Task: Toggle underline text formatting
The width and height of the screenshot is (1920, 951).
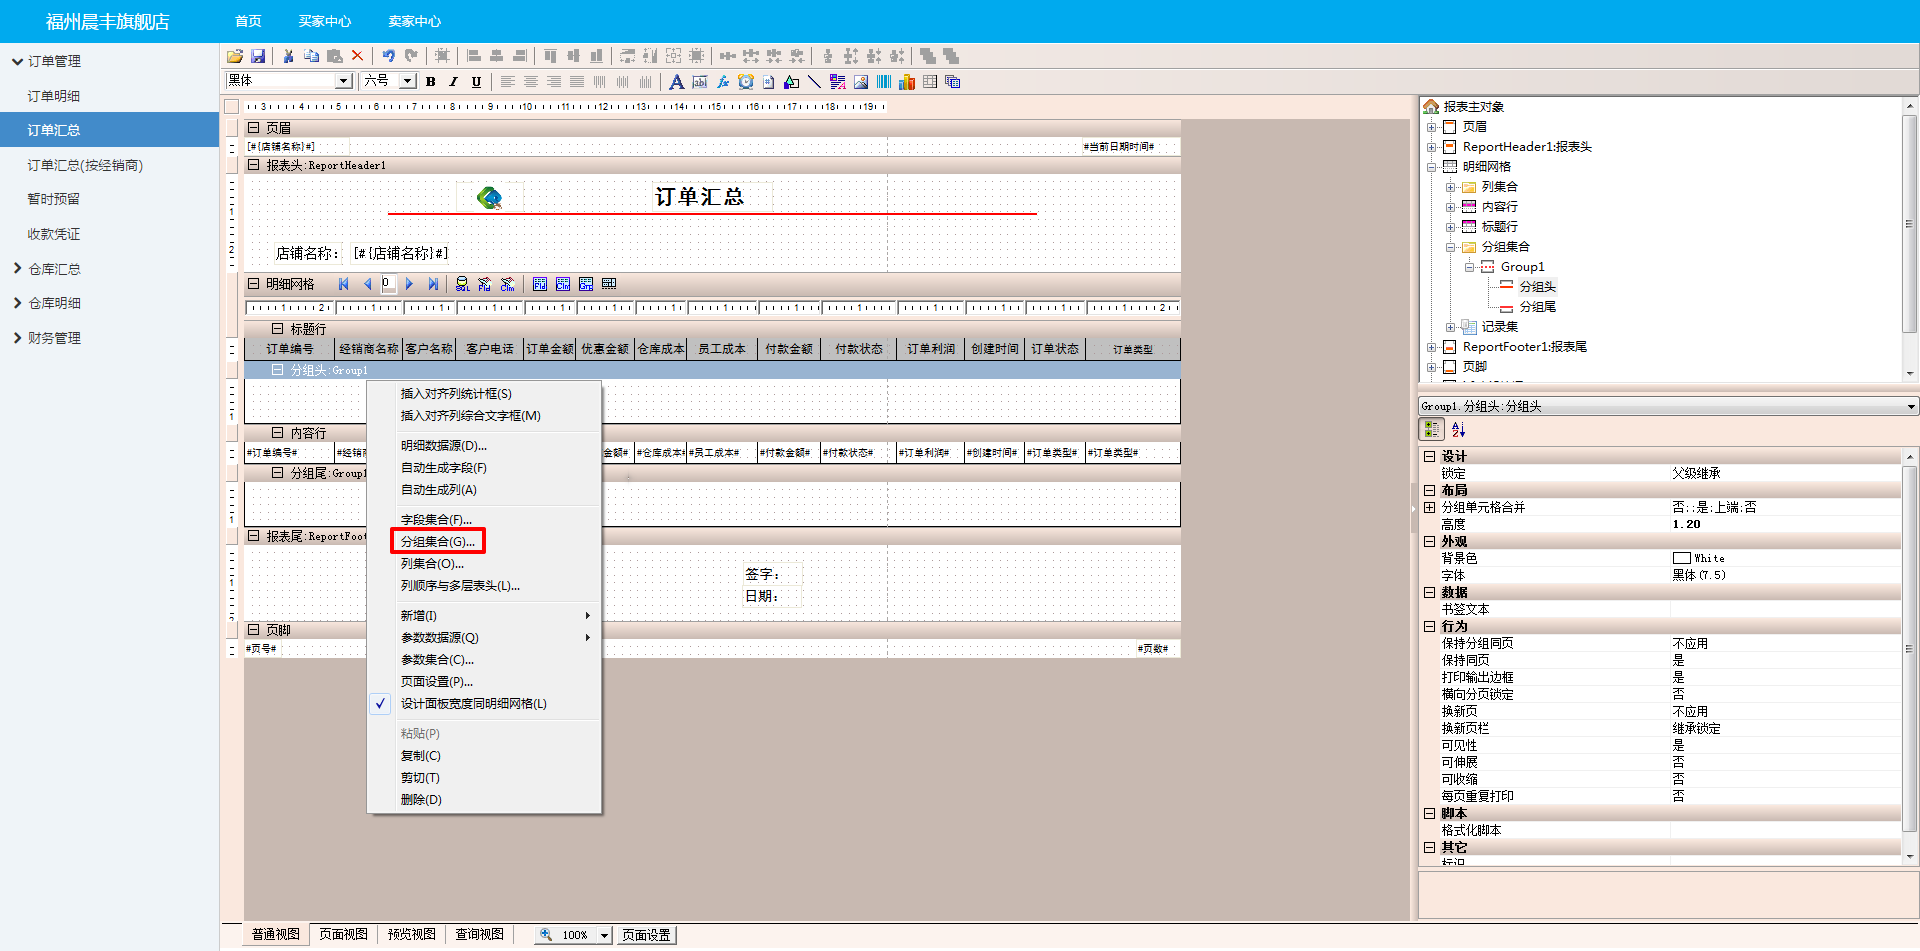Action: point(476,82)
